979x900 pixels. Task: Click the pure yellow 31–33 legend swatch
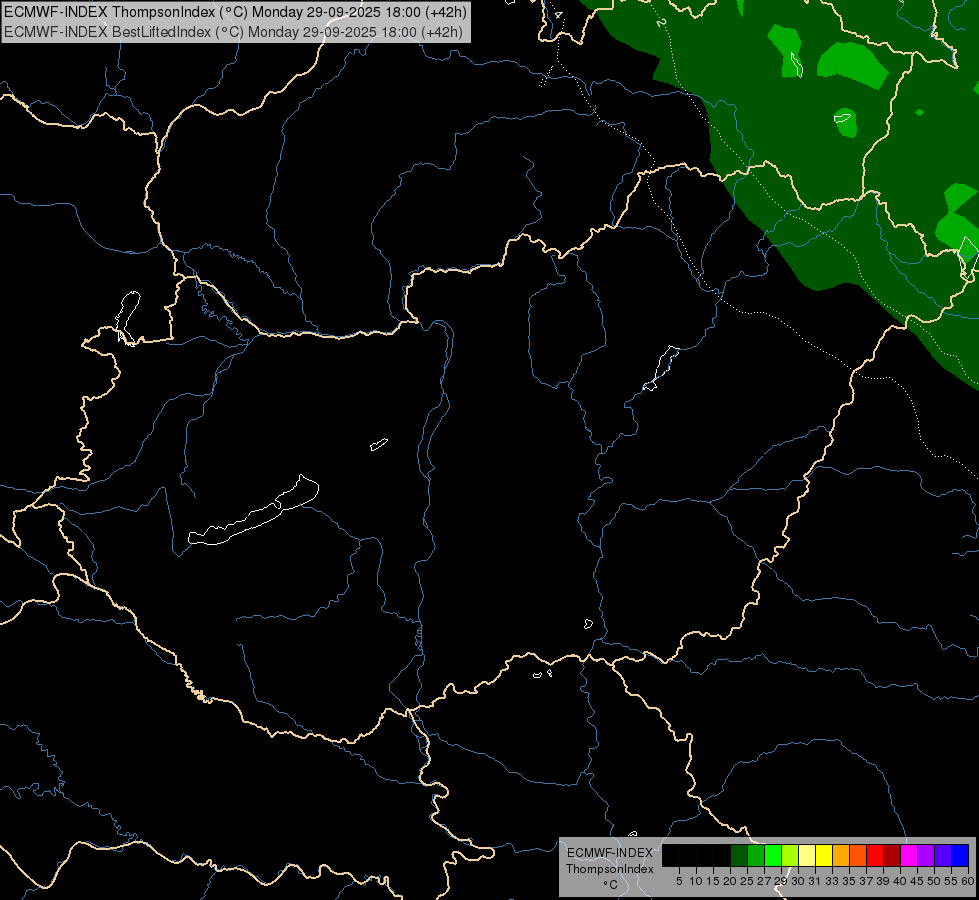pyautogui.click(x=824, y=855)
